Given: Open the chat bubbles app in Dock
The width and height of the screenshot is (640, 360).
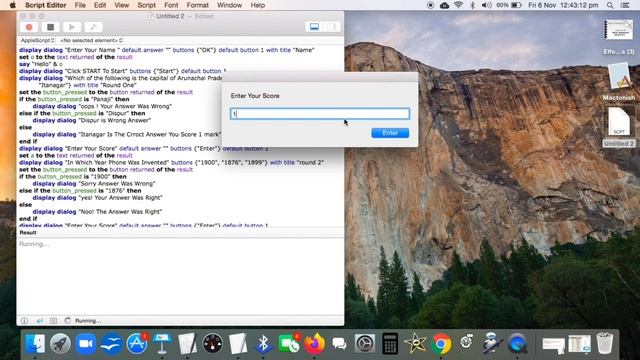Looking at the screenshot, I should pyautogui.click(x=339, y=343).
